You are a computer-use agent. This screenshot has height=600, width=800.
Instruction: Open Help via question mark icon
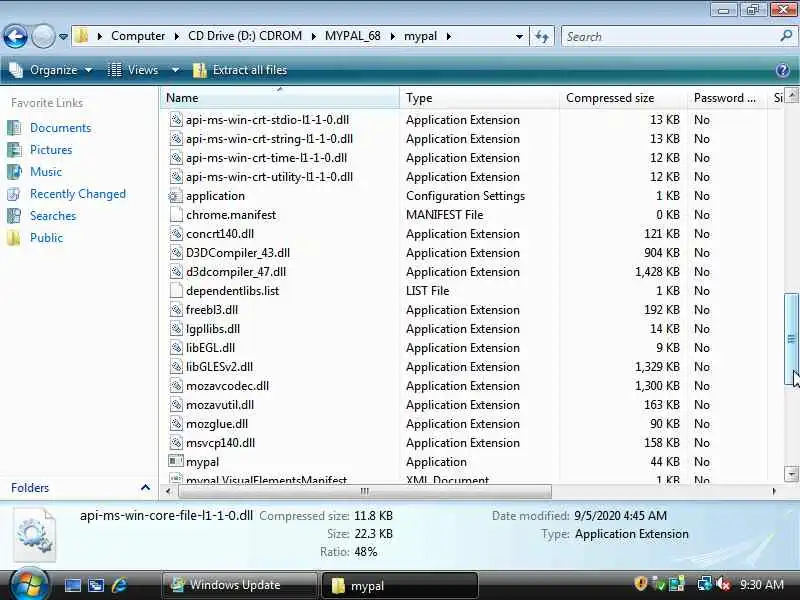tap(783, 70)
